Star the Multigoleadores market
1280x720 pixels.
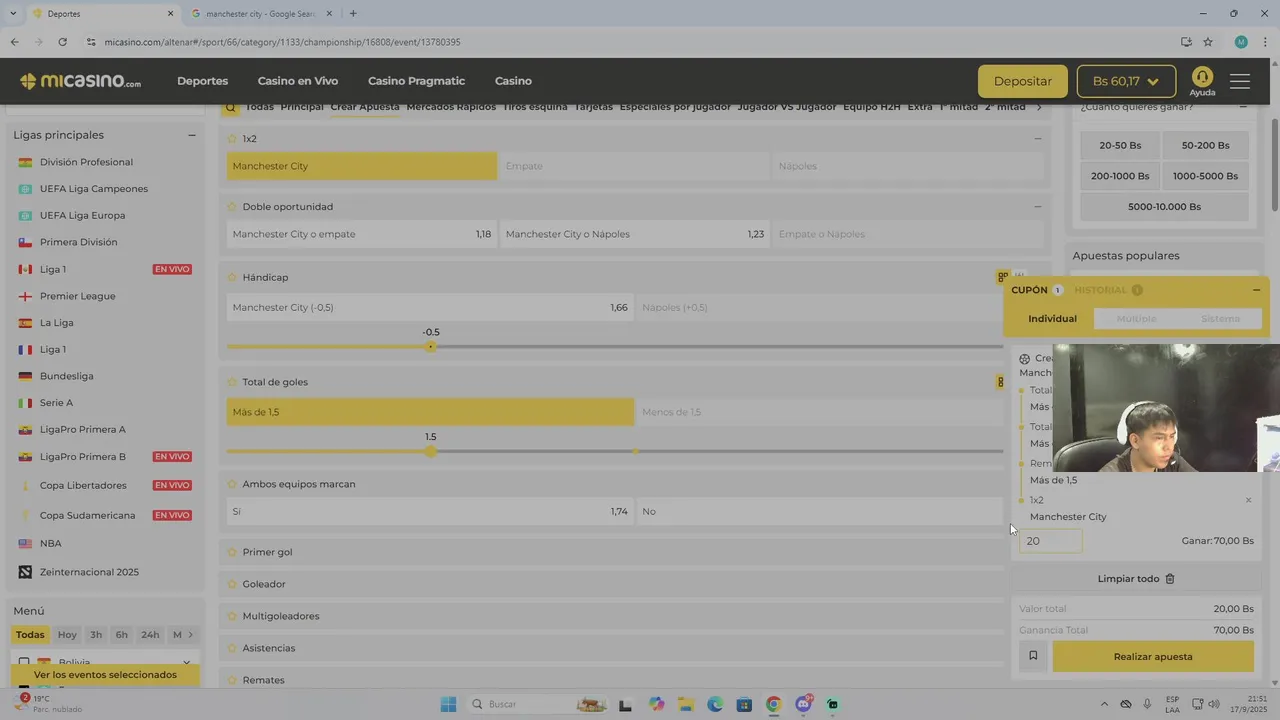tap(232, 616)
